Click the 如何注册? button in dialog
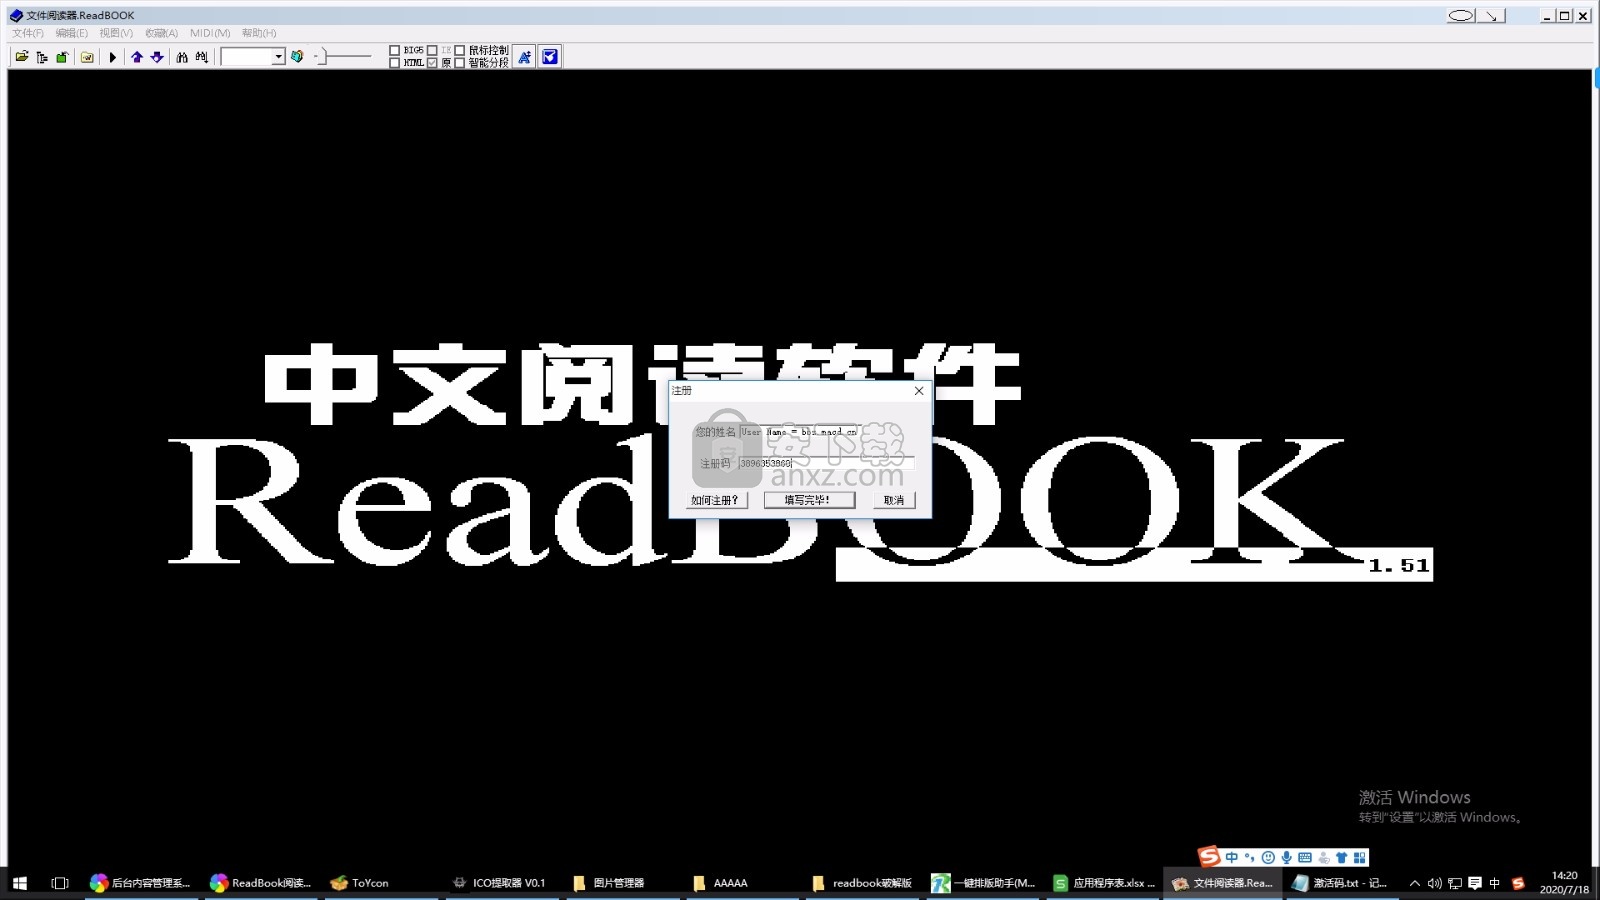The image size is (1600, 900). (x=715, y=500)
